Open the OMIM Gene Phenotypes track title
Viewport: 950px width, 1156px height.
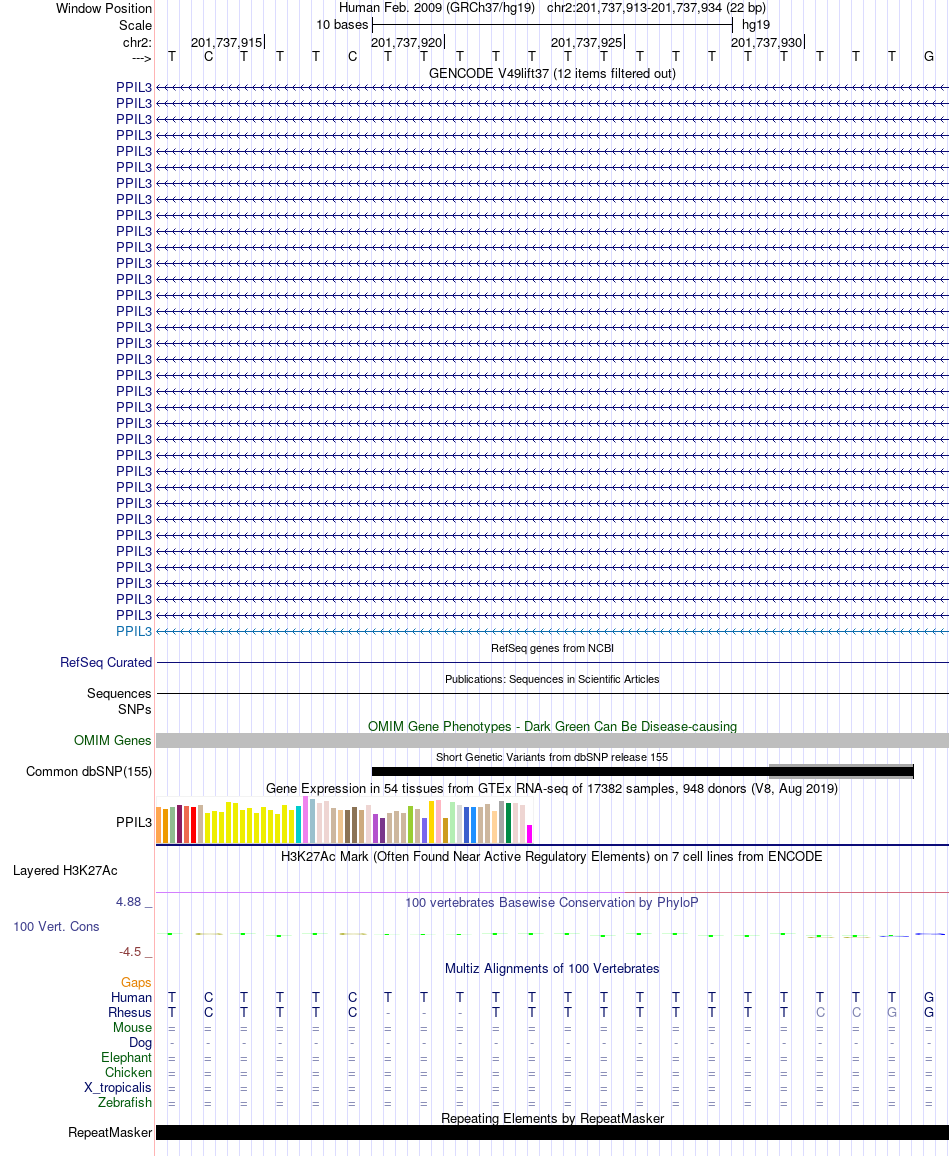tap(552, 727)
